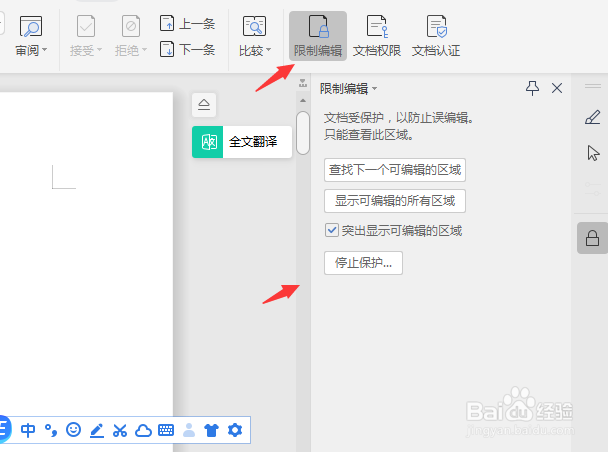Click the 全文翻译 full-text translate button
The image size is (608, 452).
[x=242, y=142]
